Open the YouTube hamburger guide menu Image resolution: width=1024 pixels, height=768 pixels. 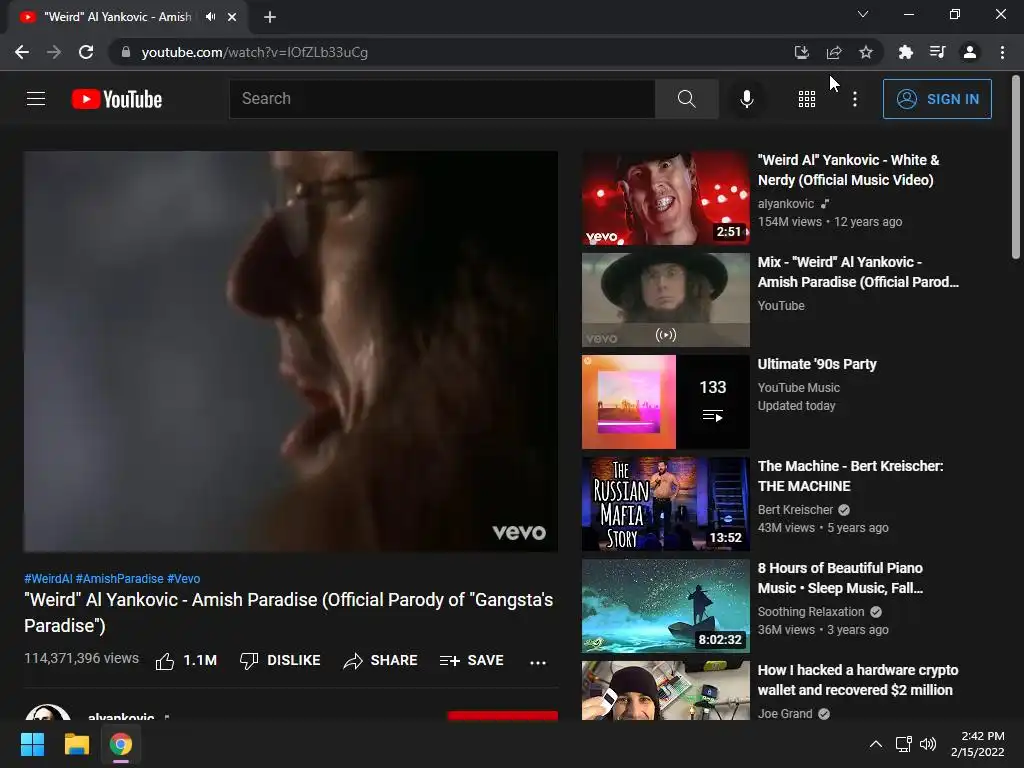click(36, 99)
